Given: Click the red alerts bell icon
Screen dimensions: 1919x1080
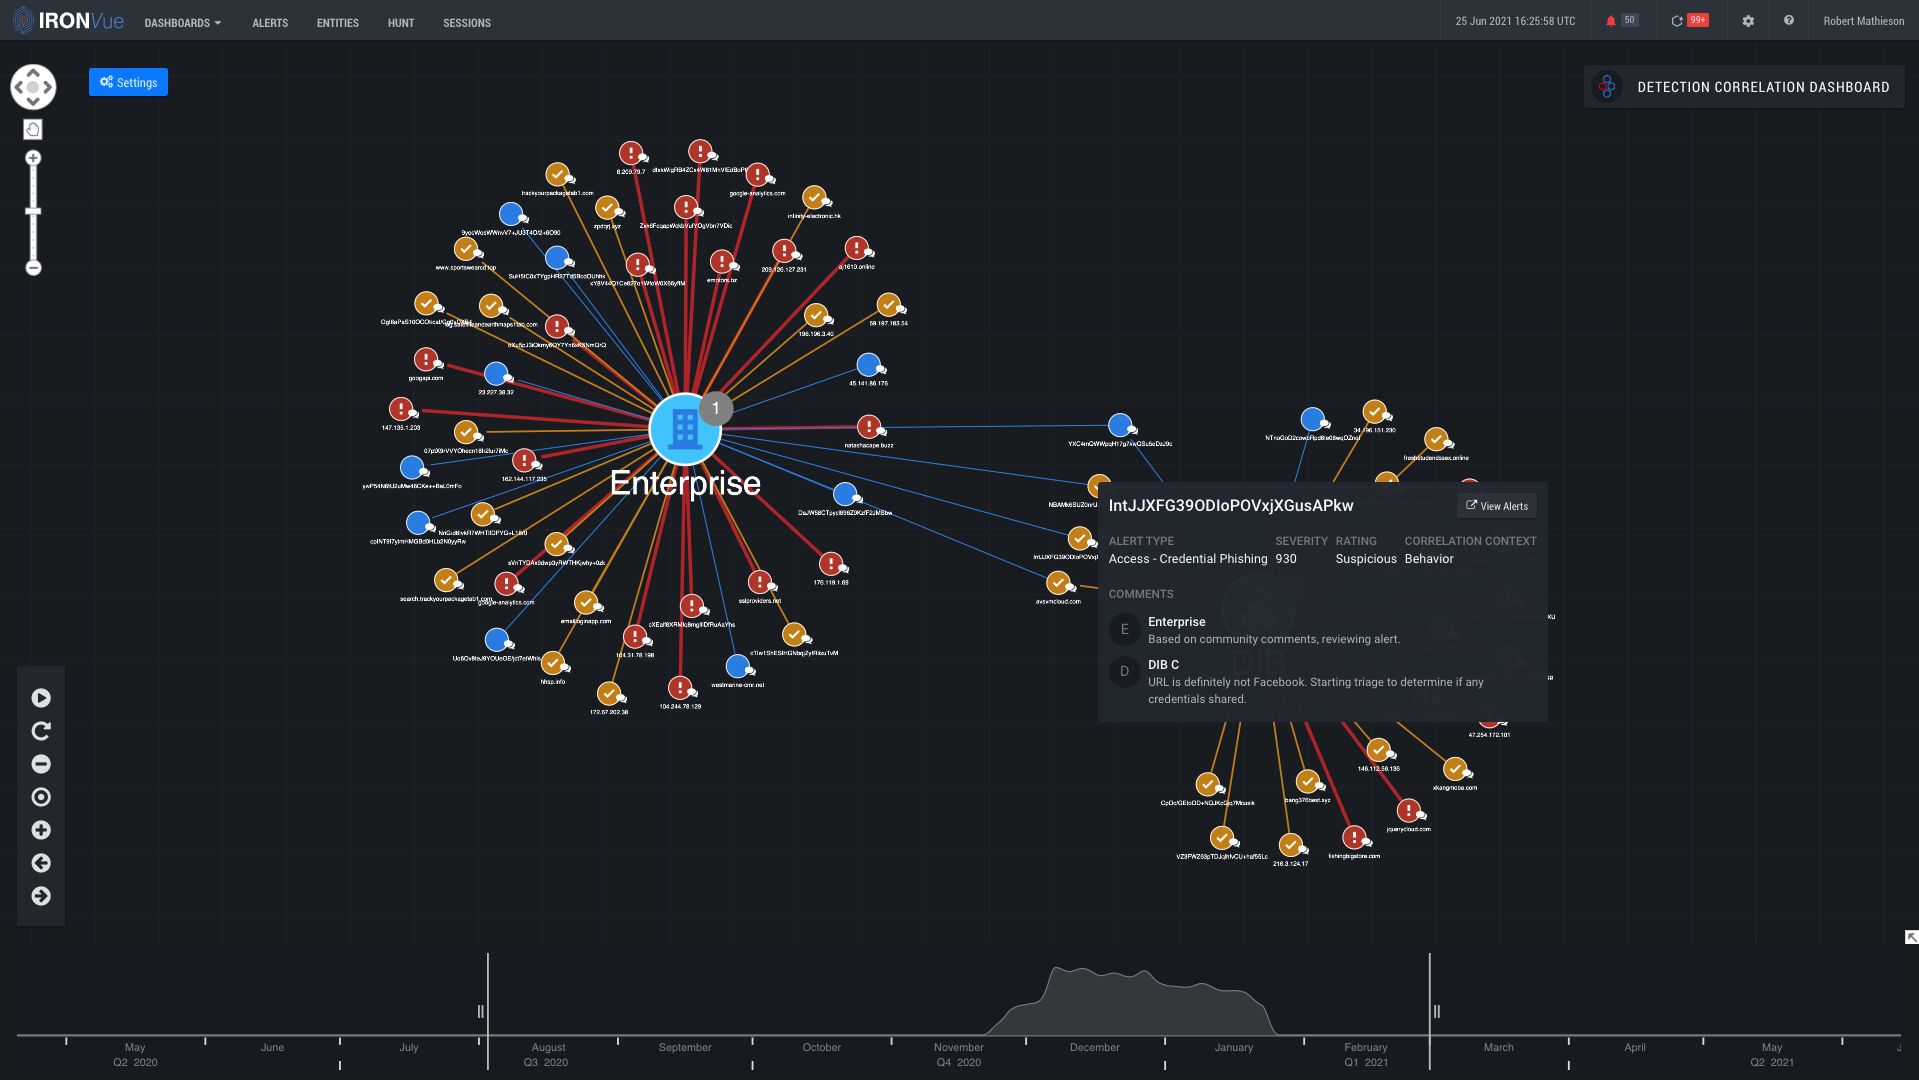Looking at the screenshot, I should [x=1611, y=21].
